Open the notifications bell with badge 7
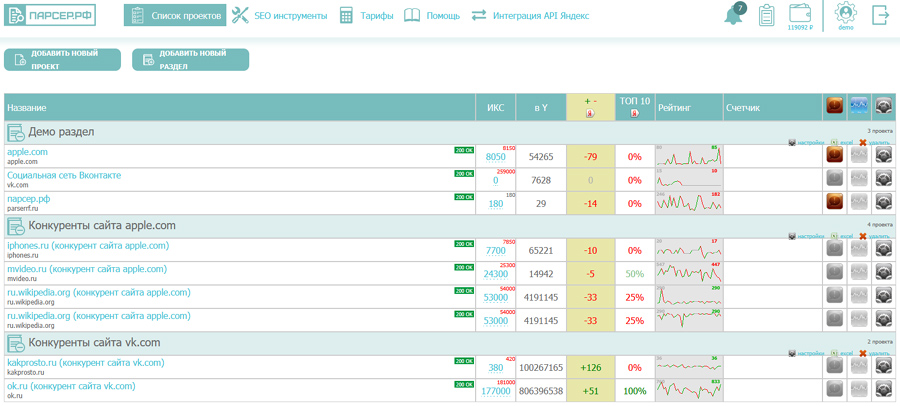 [734, 15]
